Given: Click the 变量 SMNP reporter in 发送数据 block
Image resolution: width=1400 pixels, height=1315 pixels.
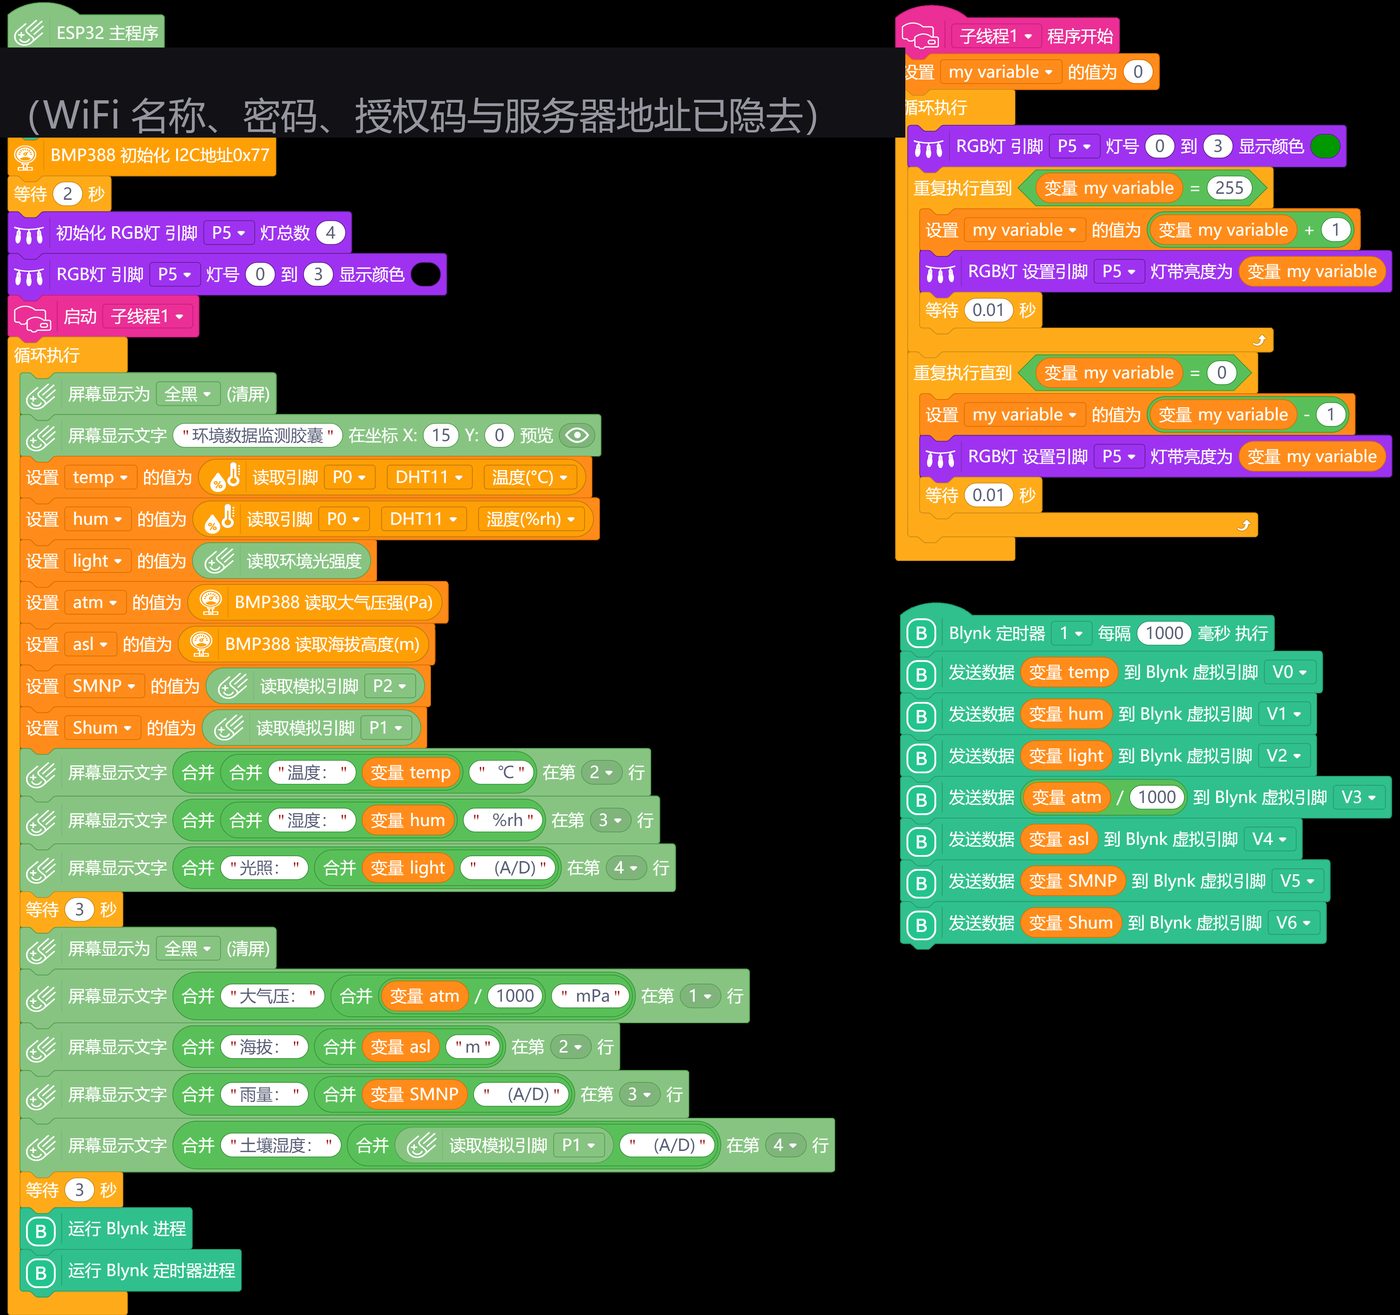Looking at the screenshot, I should click(1073, 882).
